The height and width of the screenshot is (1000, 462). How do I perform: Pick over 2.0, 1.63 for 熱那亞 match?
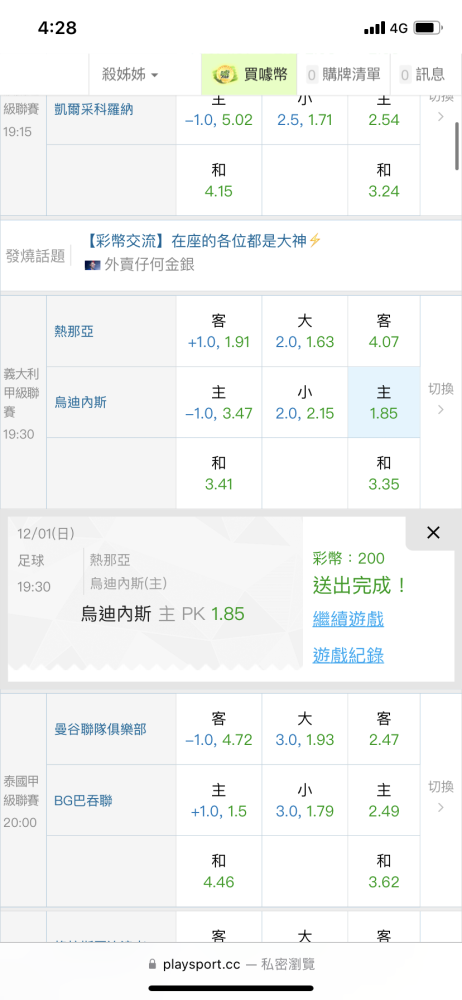click(x=305, y=331)
